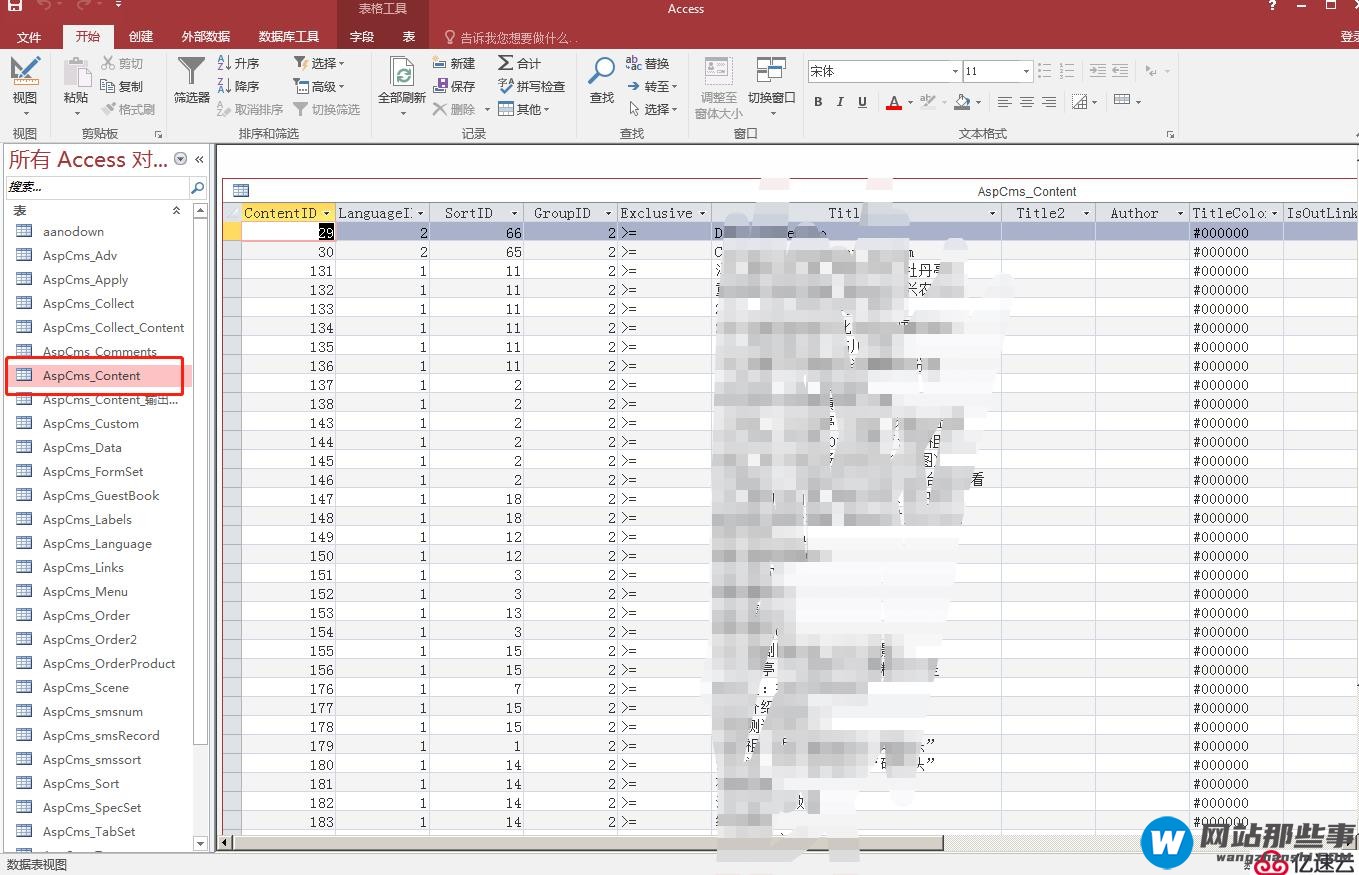Switch to the Create (创建) tab

[141, 37]
